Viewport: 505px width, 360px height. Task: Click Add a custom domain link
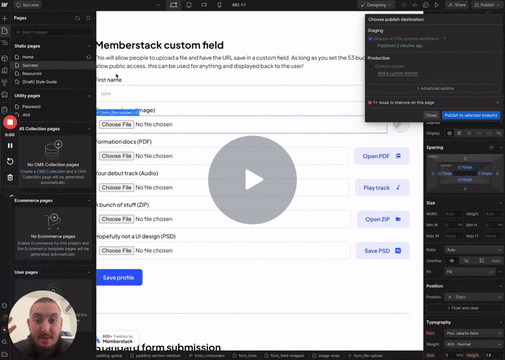[397, 73]
